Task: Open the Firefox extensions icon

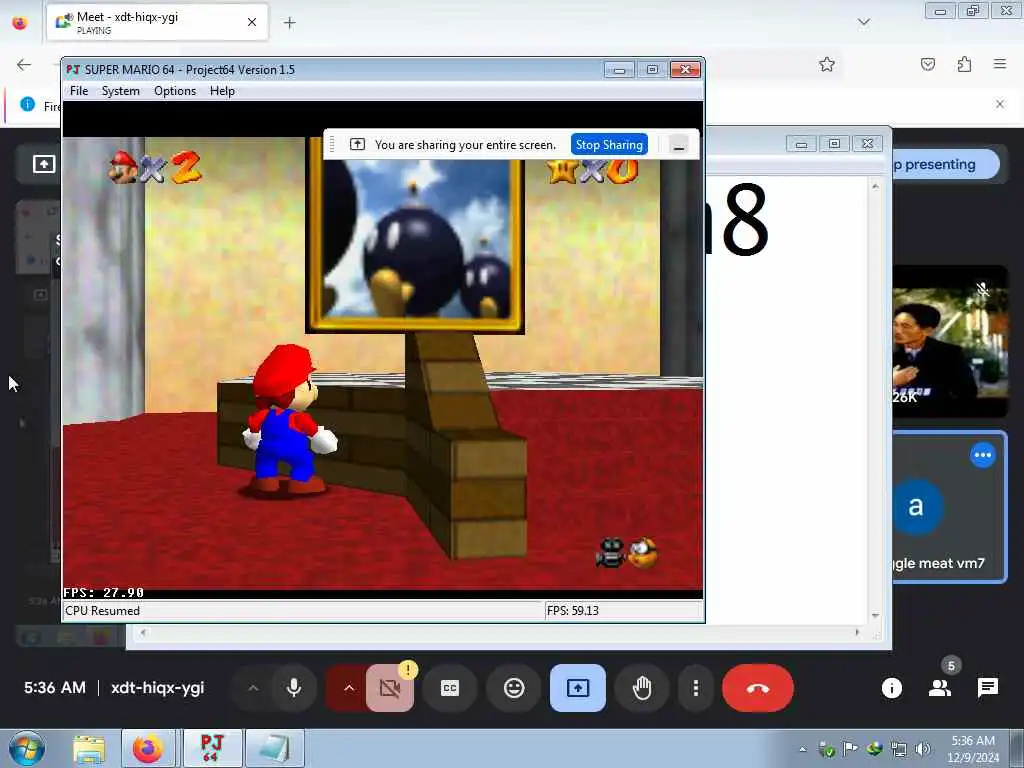Action: click(964, 64)
